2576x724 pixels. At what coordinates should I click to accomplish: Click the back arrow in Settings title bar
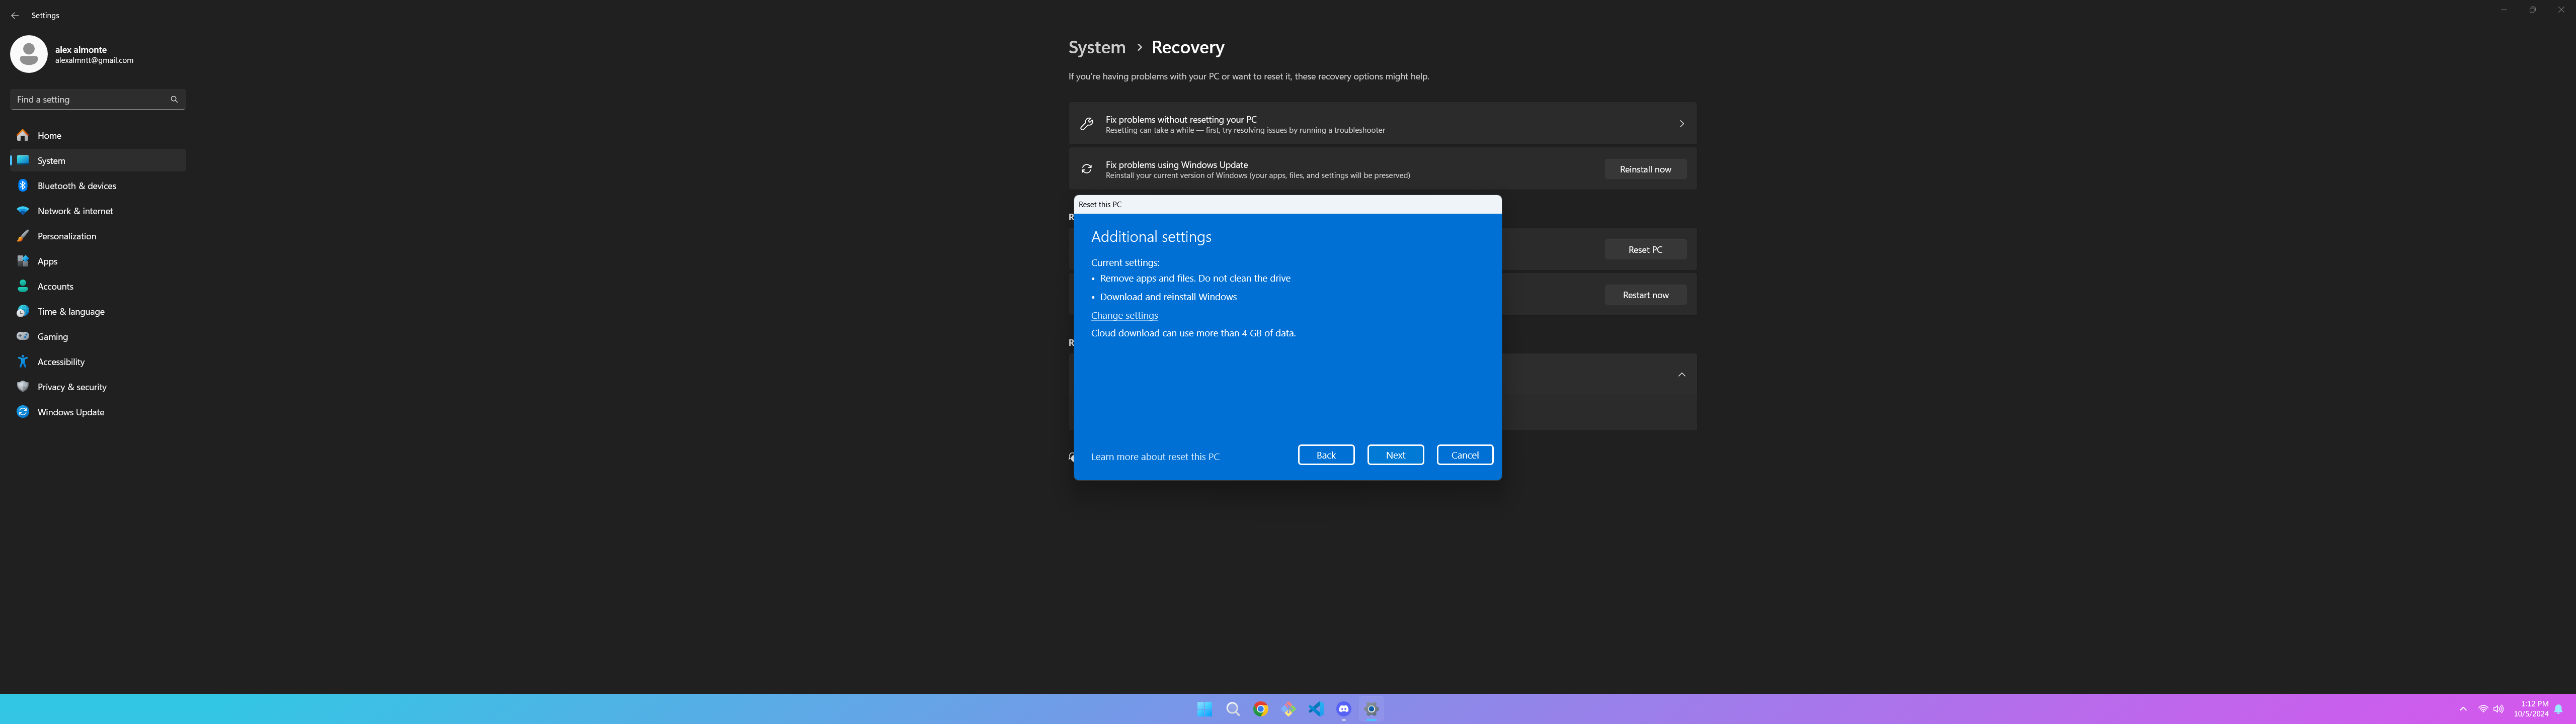pyautogui.click(x=15, y=16)
